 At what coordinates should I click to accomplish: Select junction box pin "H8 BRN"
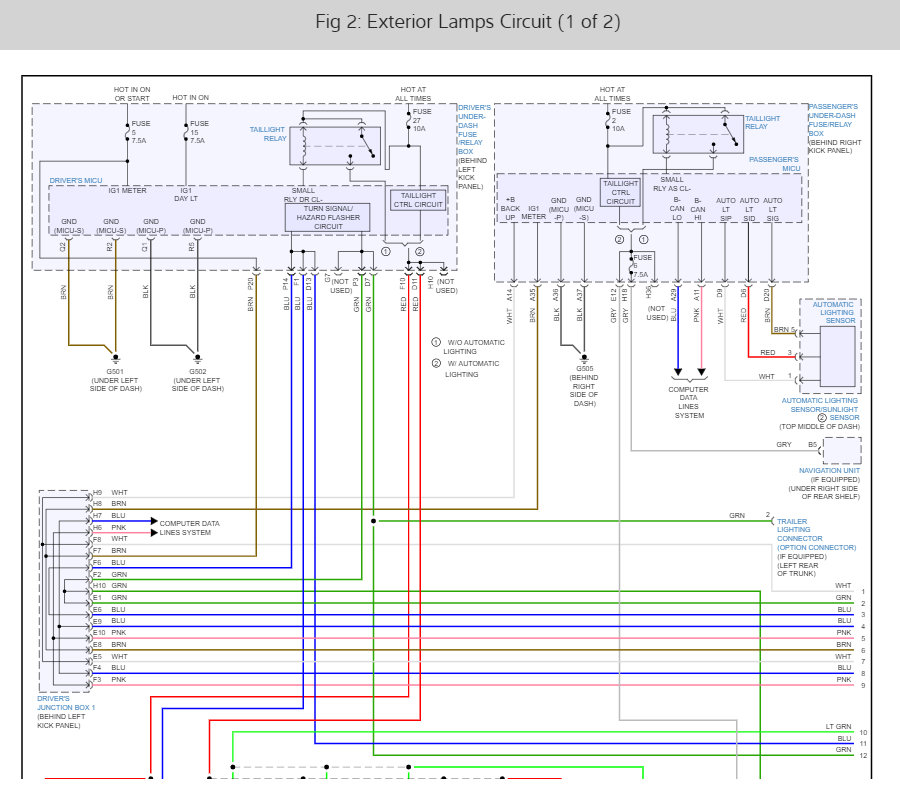tap(110, 503)
